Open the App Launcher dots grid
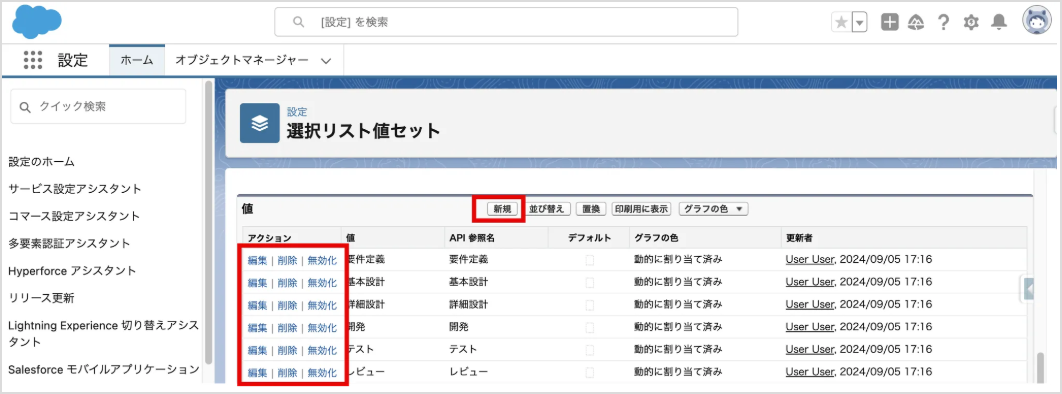 (x=33, y=60)
